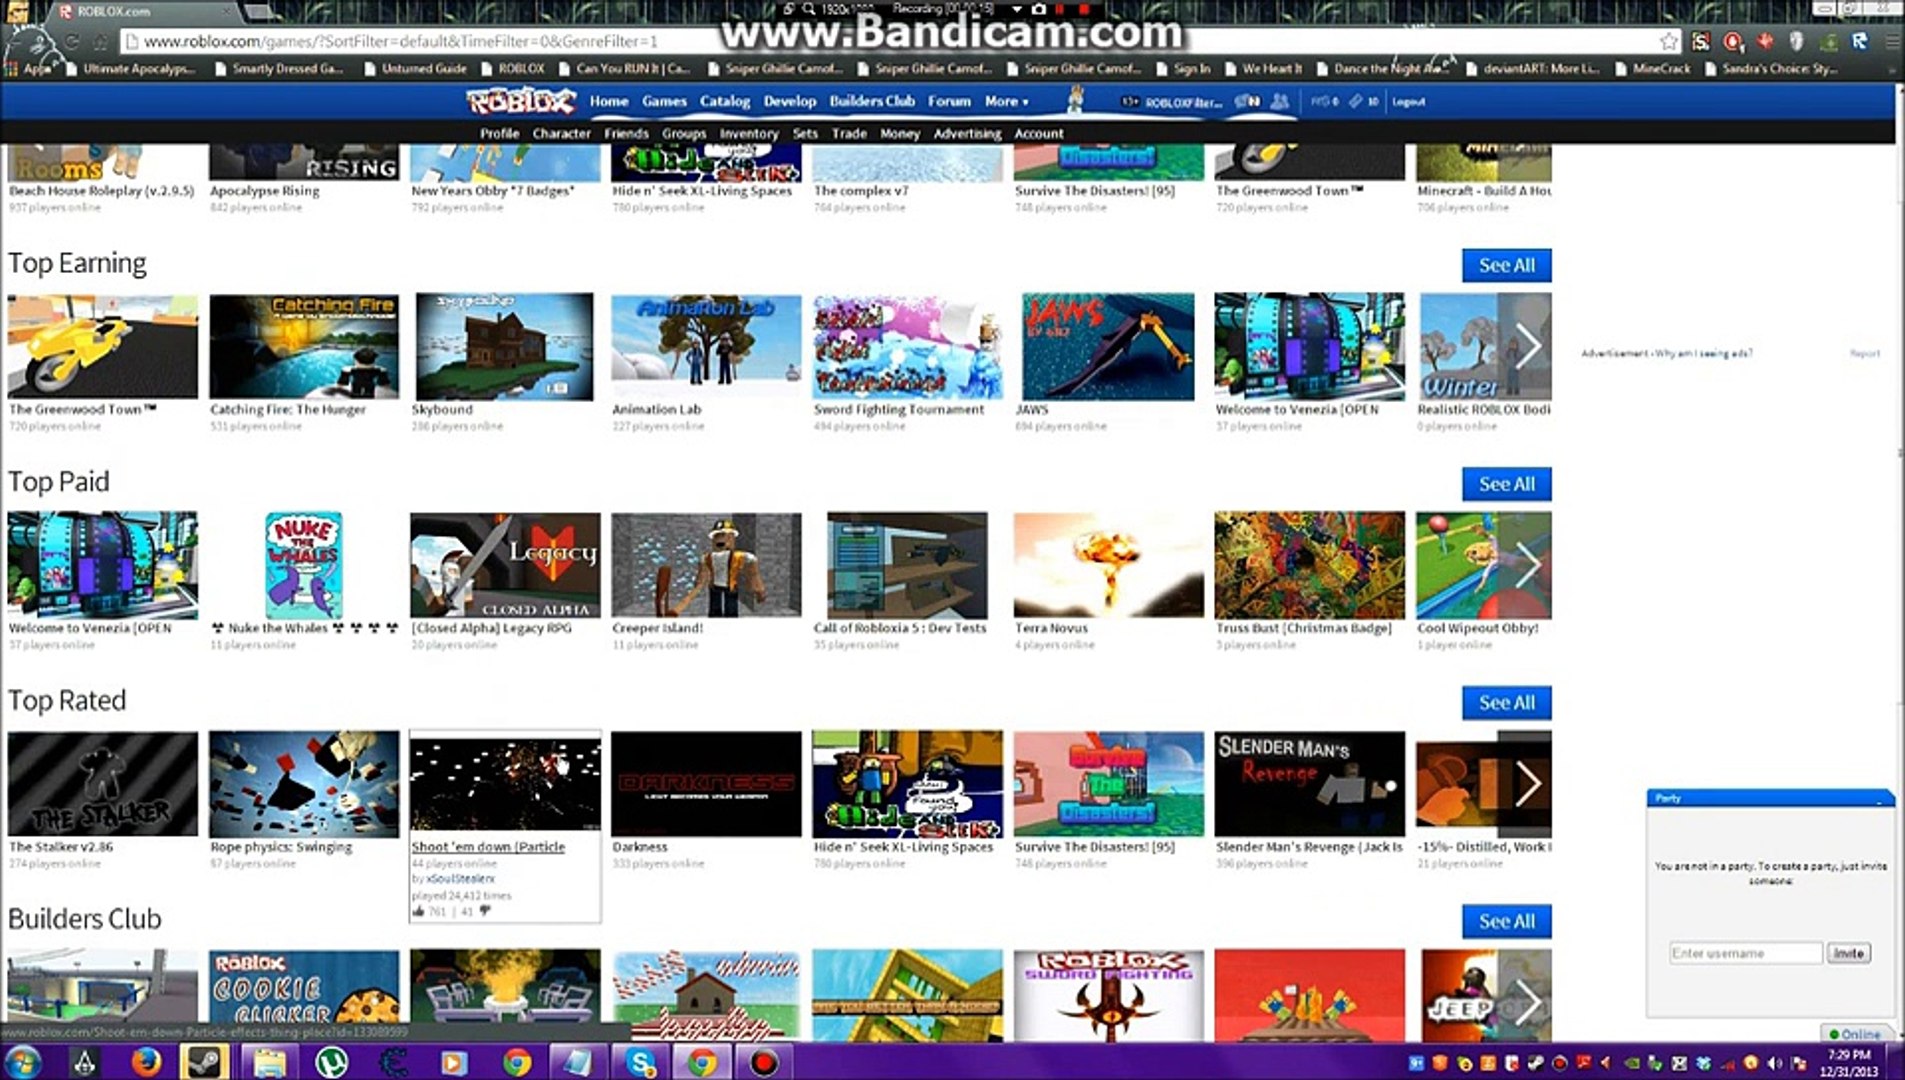Click the volume icon in system tray
Viewport: 1905px width, 1080px height.
click(x=1775, y=1063)
